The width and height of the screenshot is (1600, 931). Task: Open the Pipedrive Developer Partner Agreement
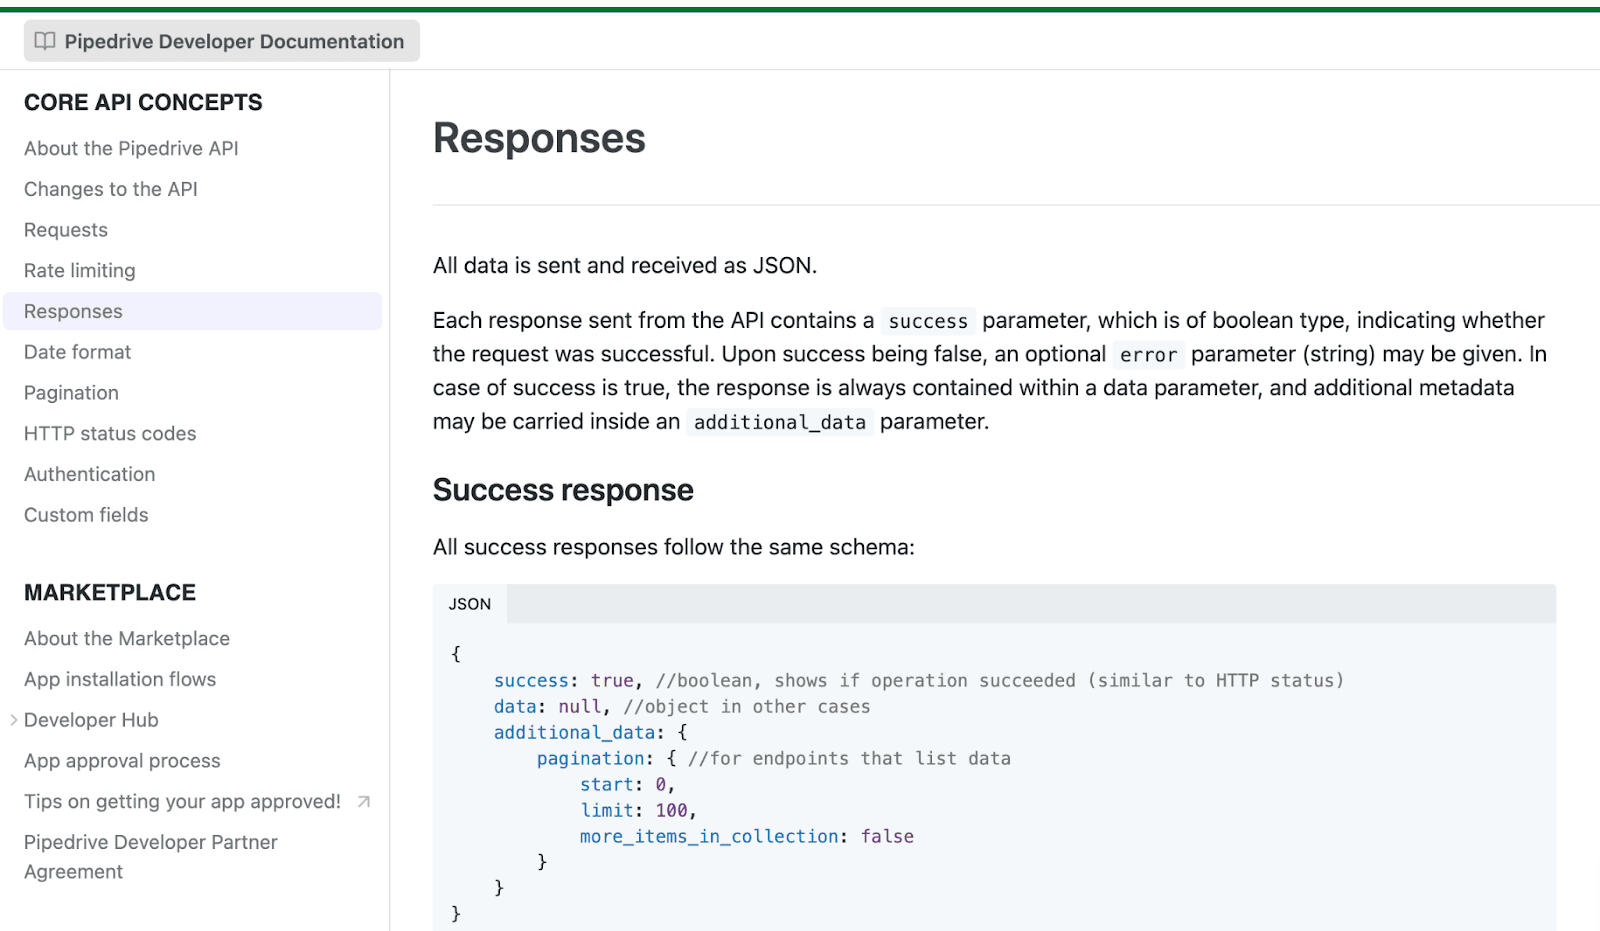coord(150,856)
